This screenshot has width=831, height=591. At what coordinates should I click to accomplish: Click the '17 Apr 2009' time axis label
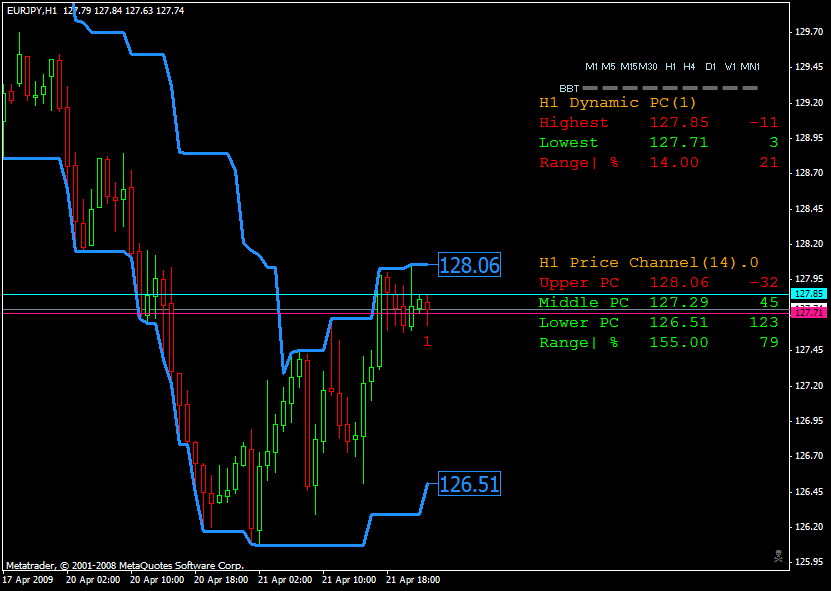(x=28, y=580)
